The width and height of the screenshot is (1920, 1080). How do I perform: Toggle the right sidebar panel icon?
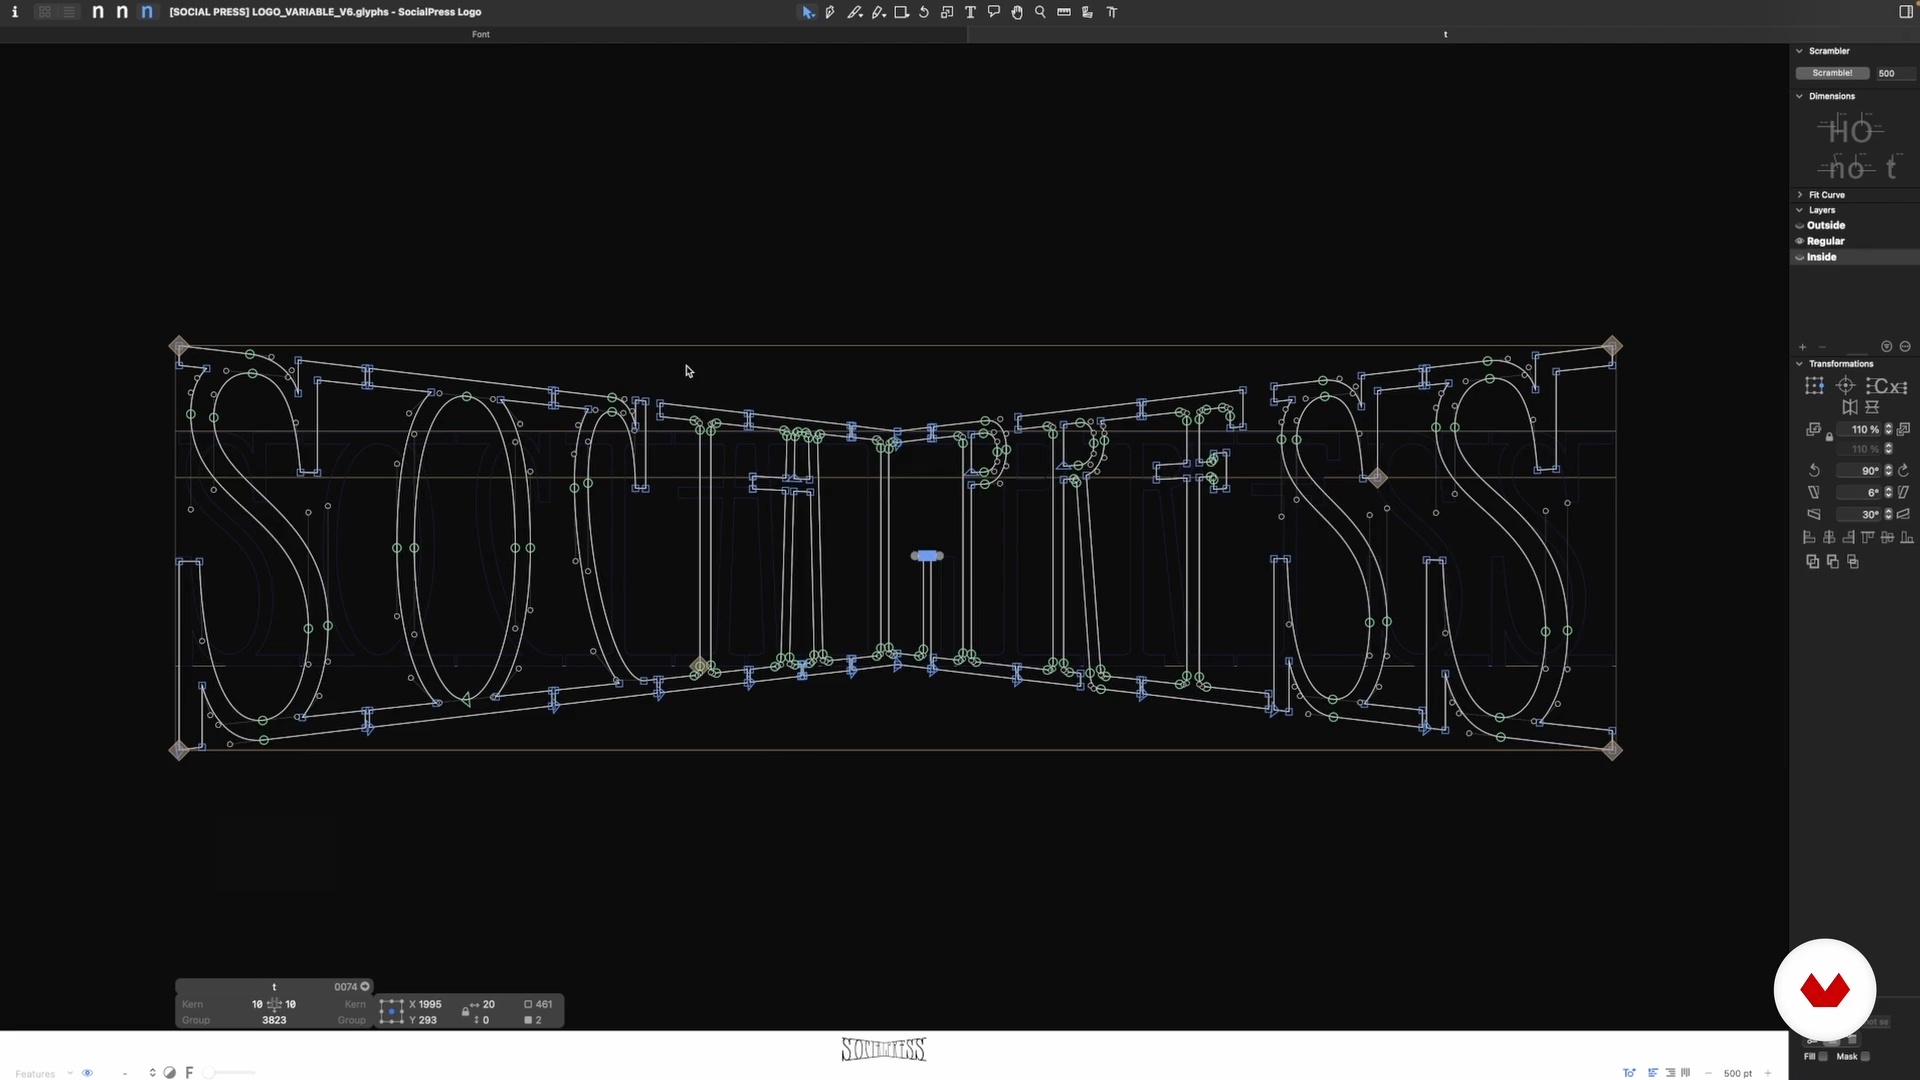pos(1906,12)
